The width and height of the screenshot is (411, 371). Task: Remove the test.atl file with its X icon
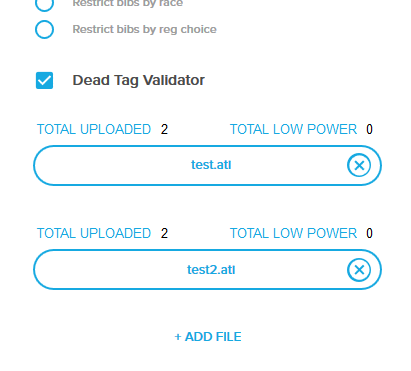pyautogui.click(x=359, y=165)
